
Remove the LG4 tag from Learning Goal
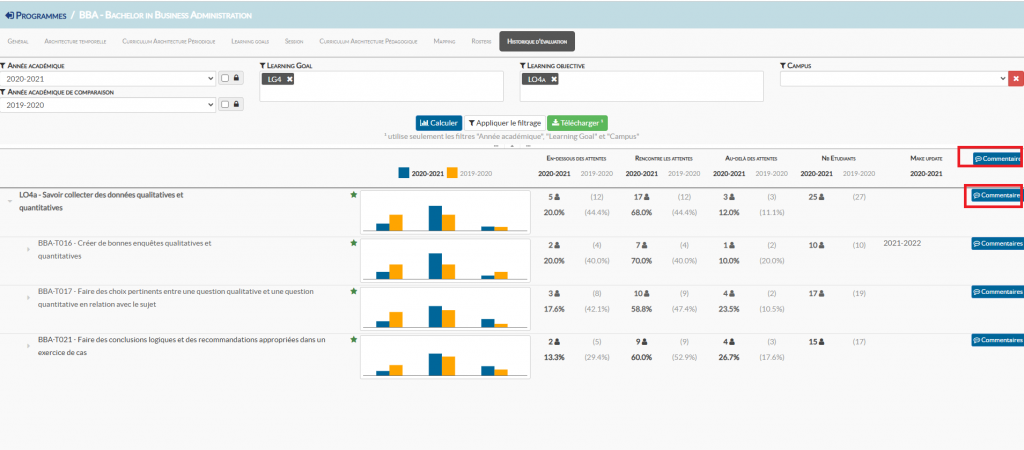289,78
